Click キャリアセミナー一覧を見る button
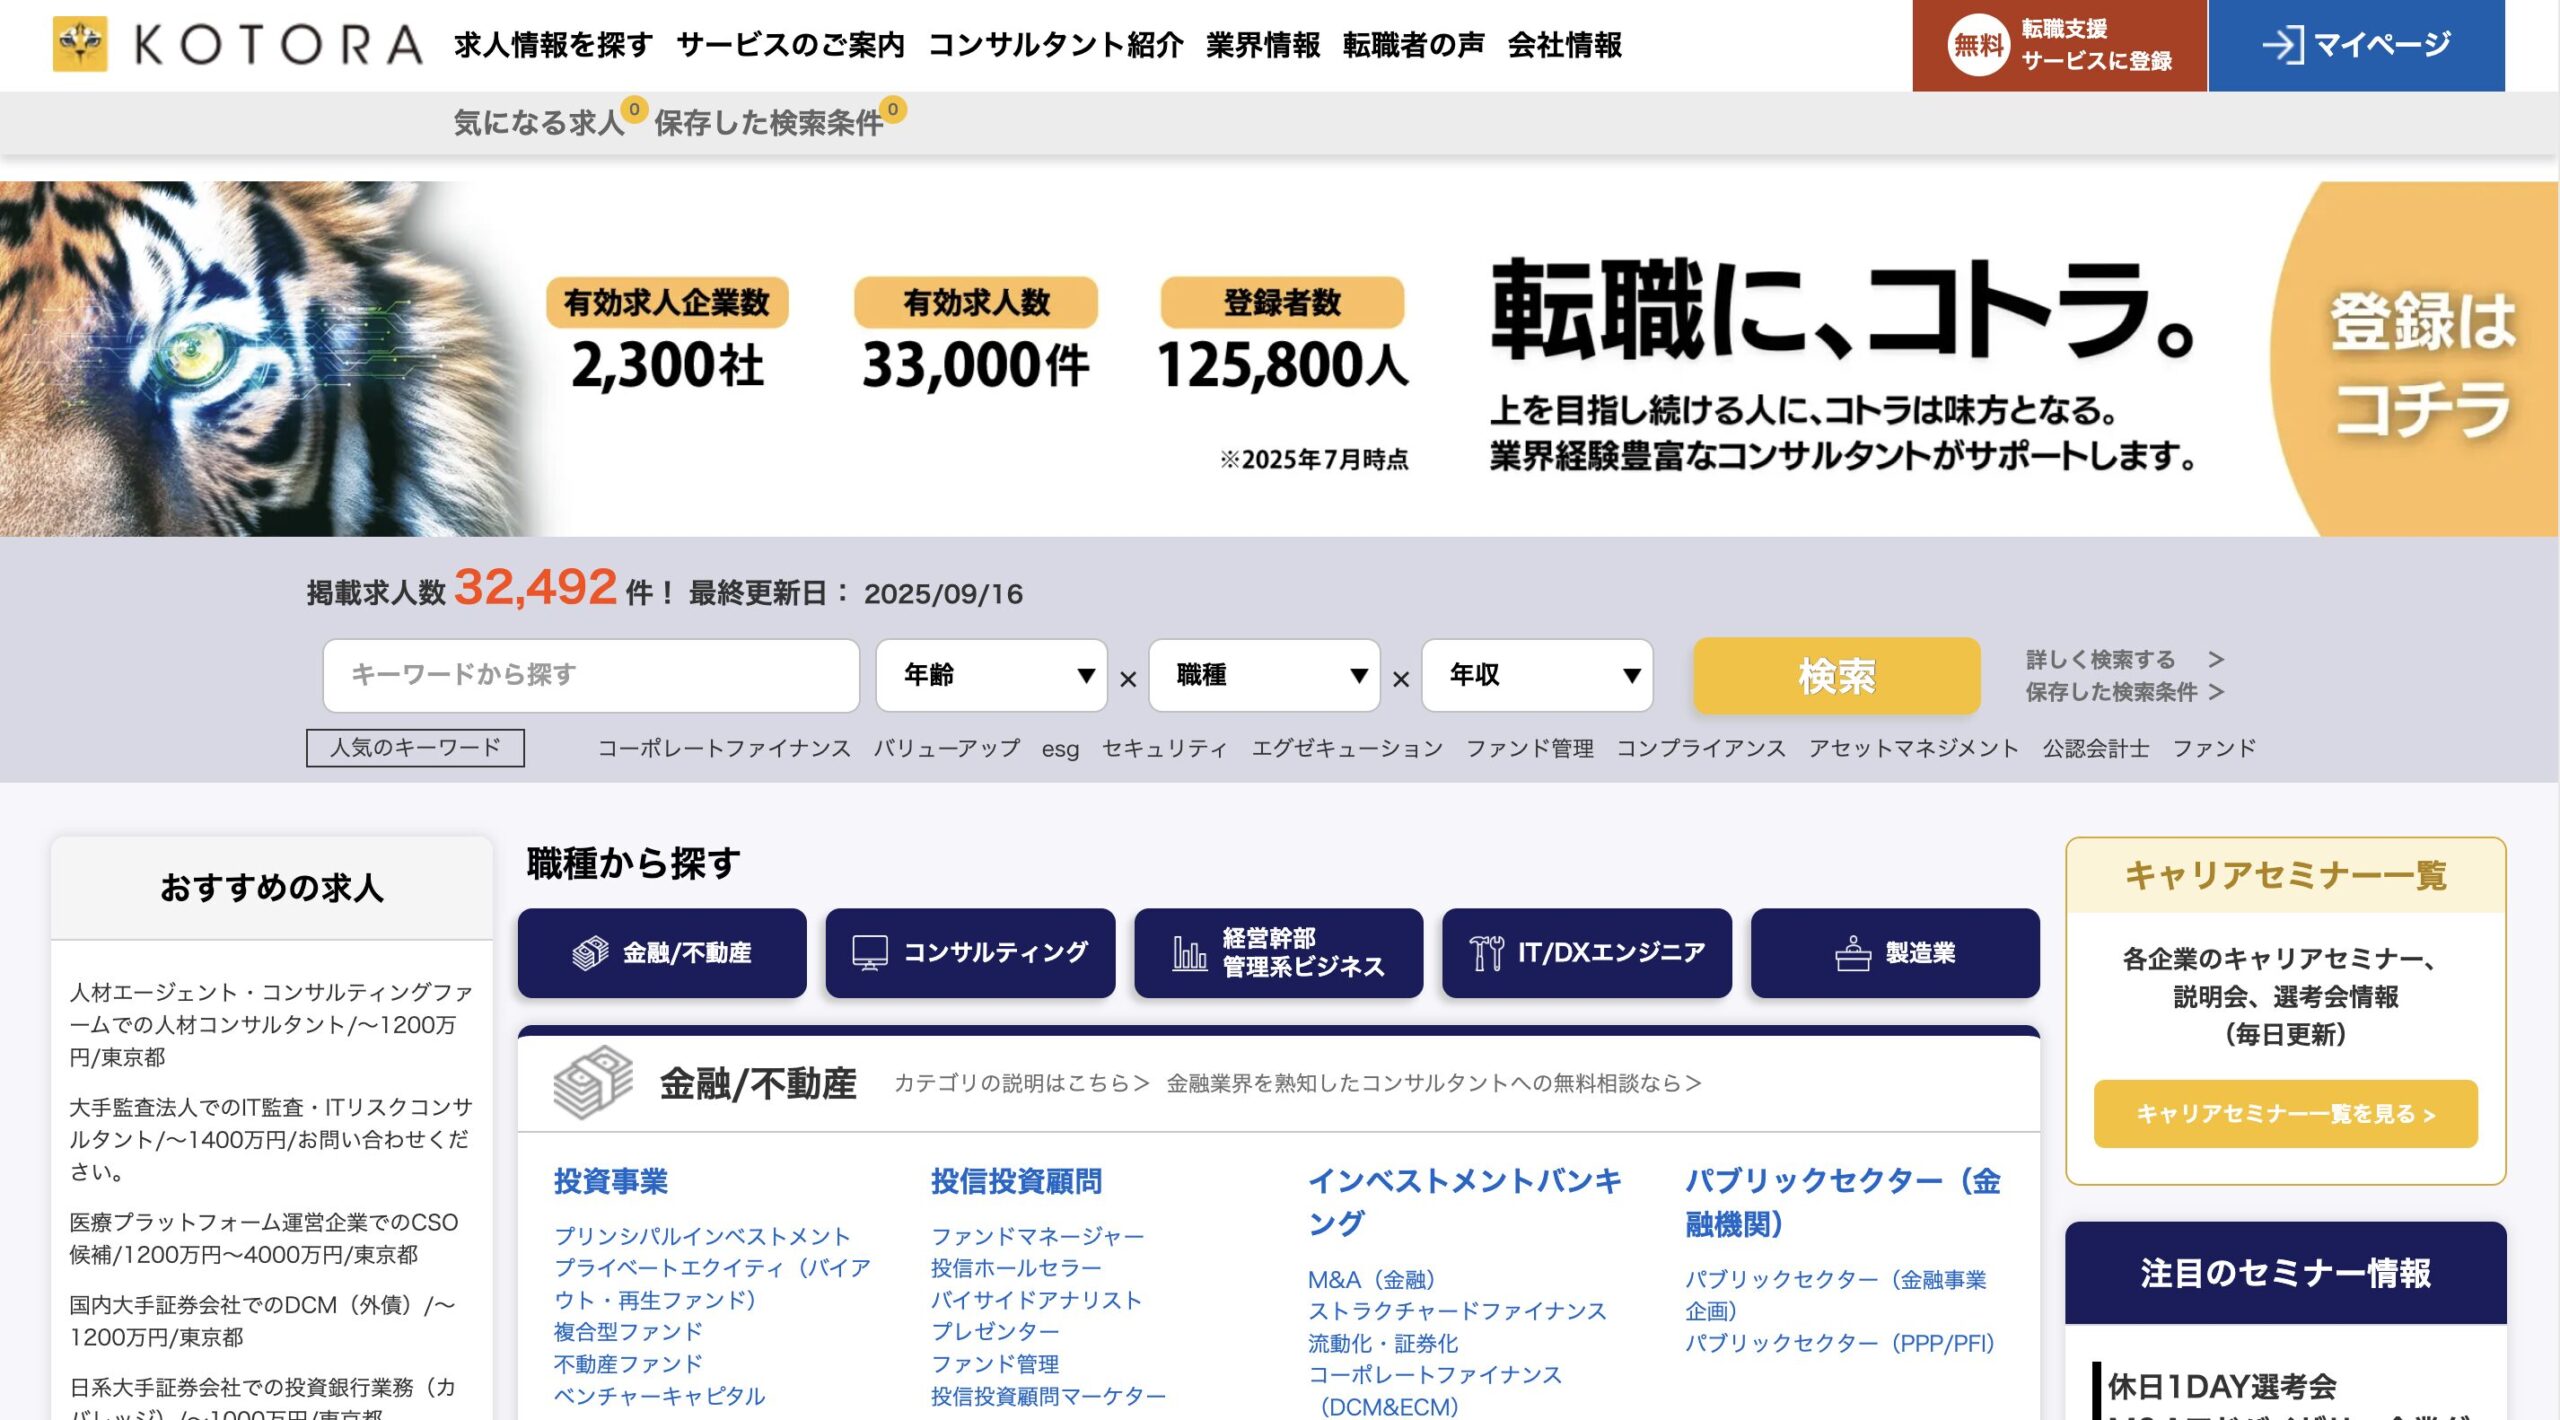The height and width of the screenshot is (1420, 2560). (x=2285, y=1113)
